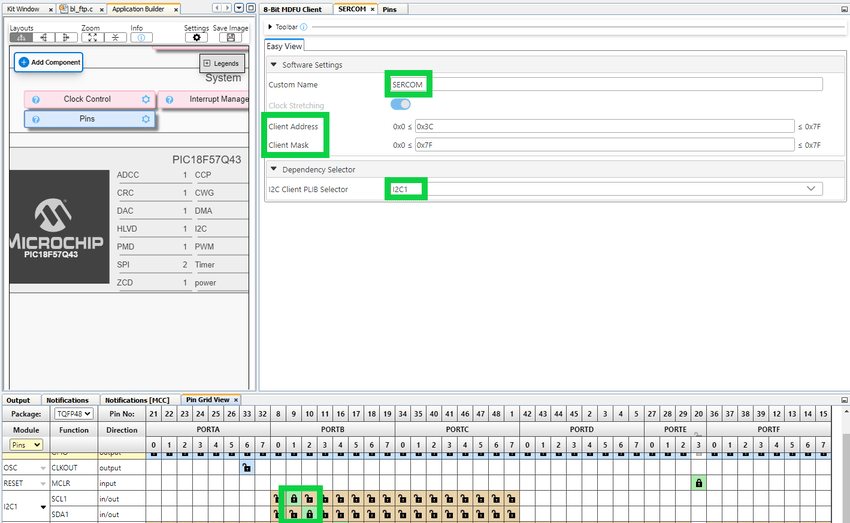Open Clock Control gear settings icon

tap(146, 100)
